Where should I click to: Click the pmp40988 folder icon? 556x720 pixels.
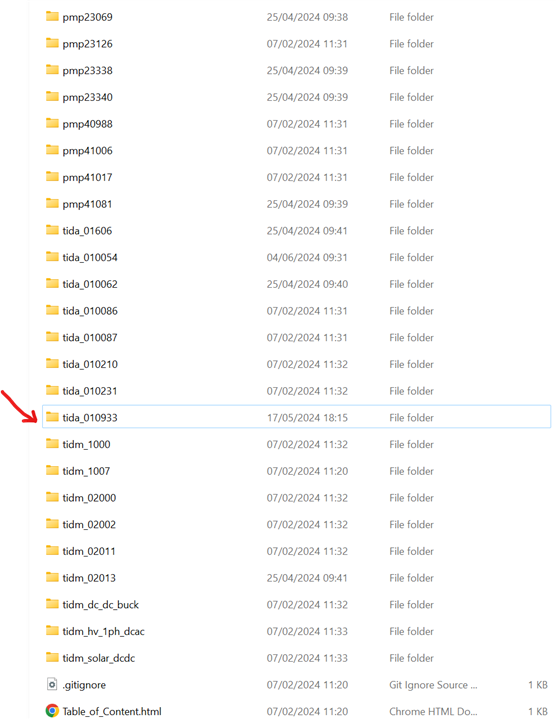tap(52, 123)
